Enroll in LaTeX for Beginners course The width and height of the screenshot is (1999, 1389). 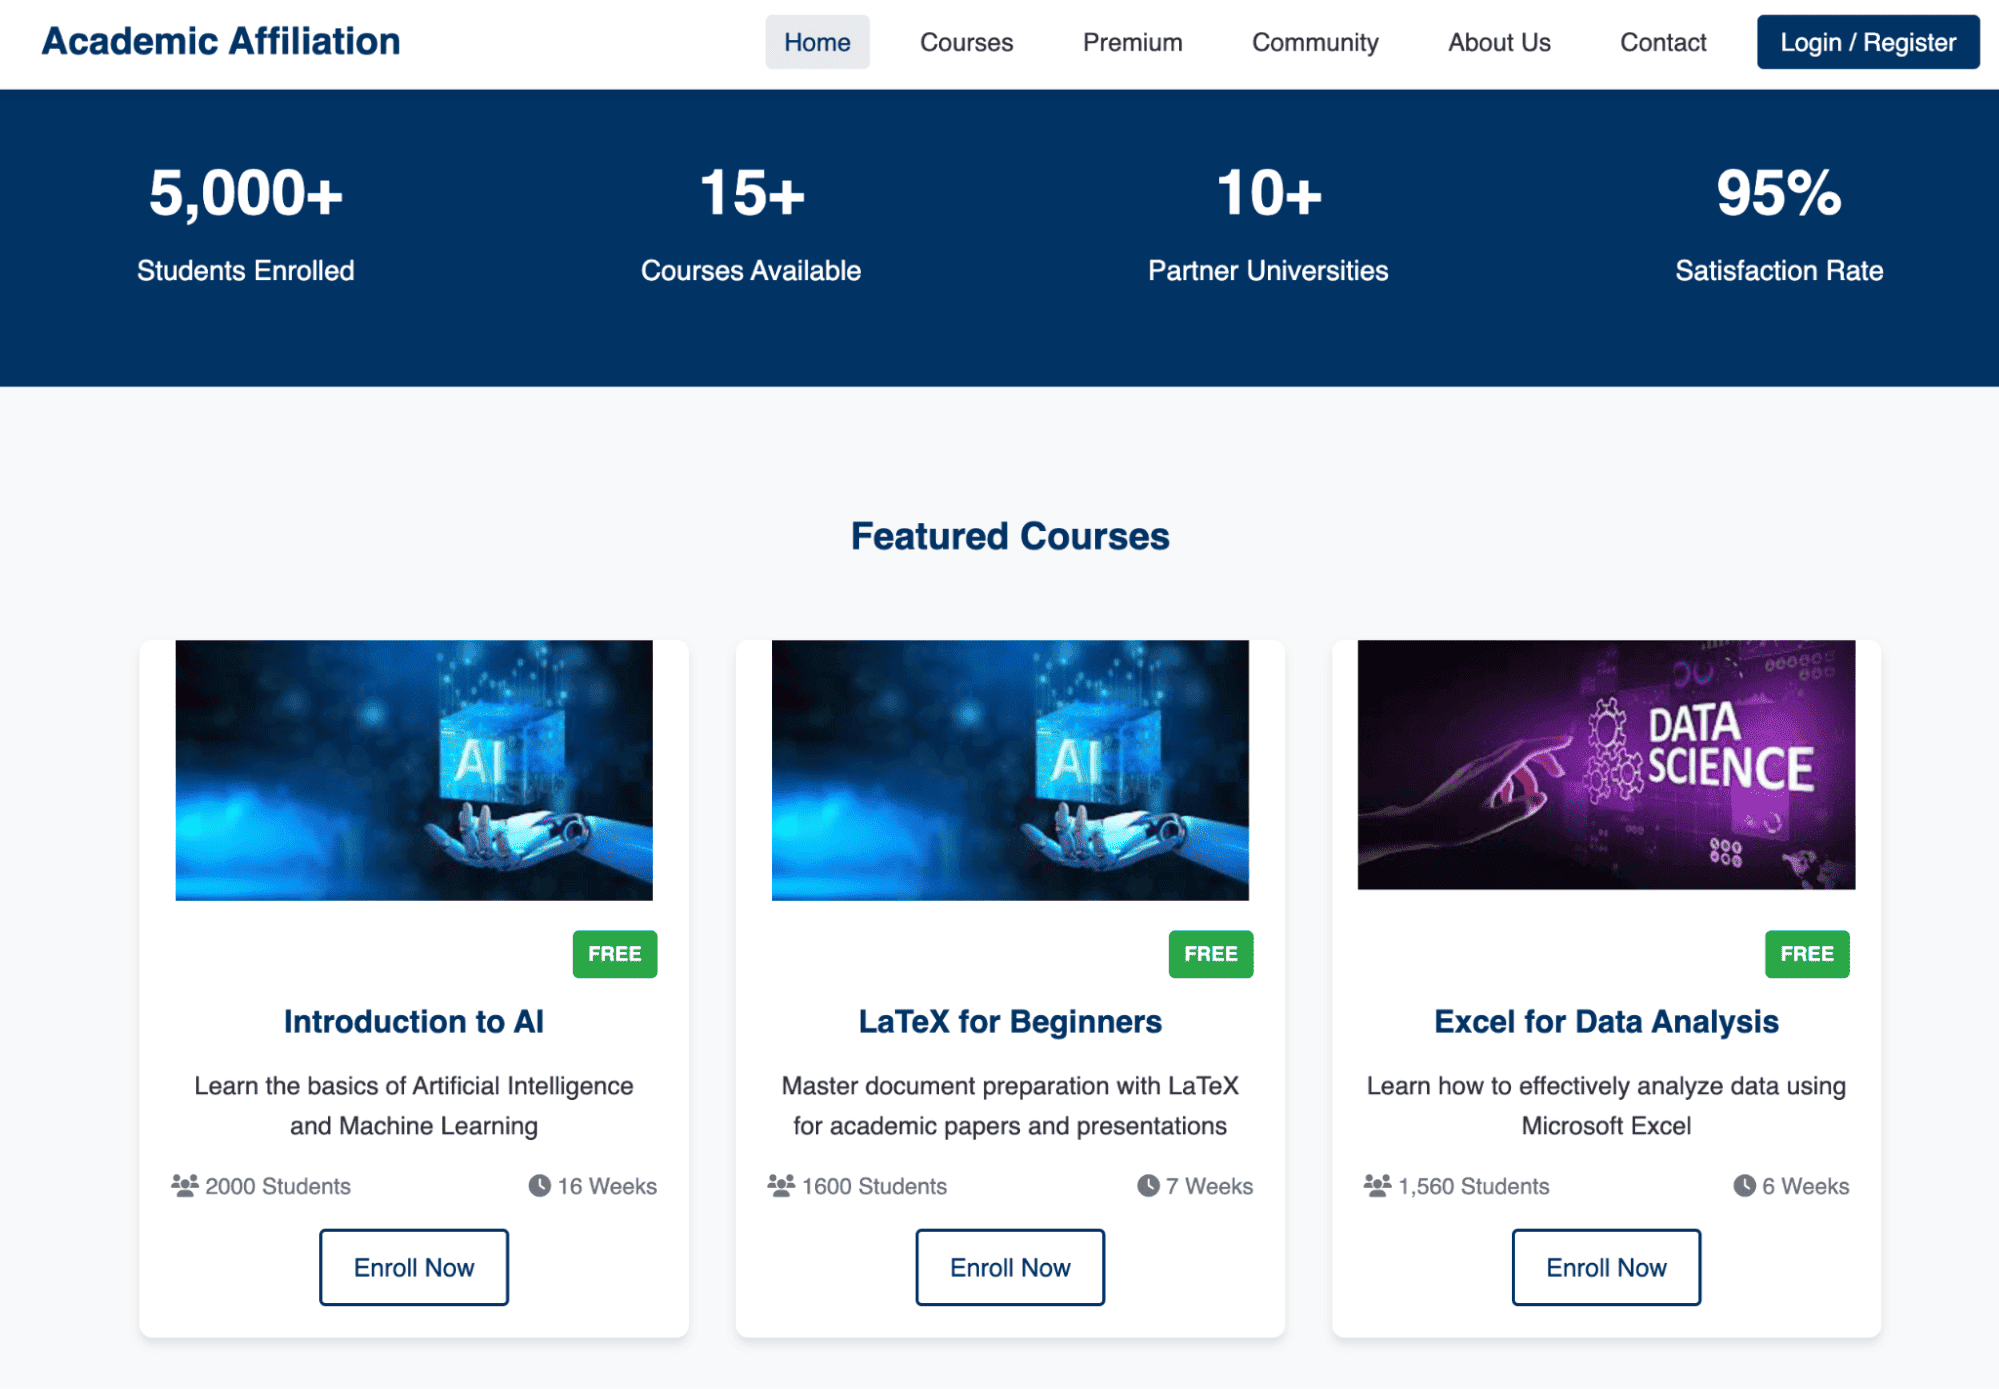[1009, 1267]
